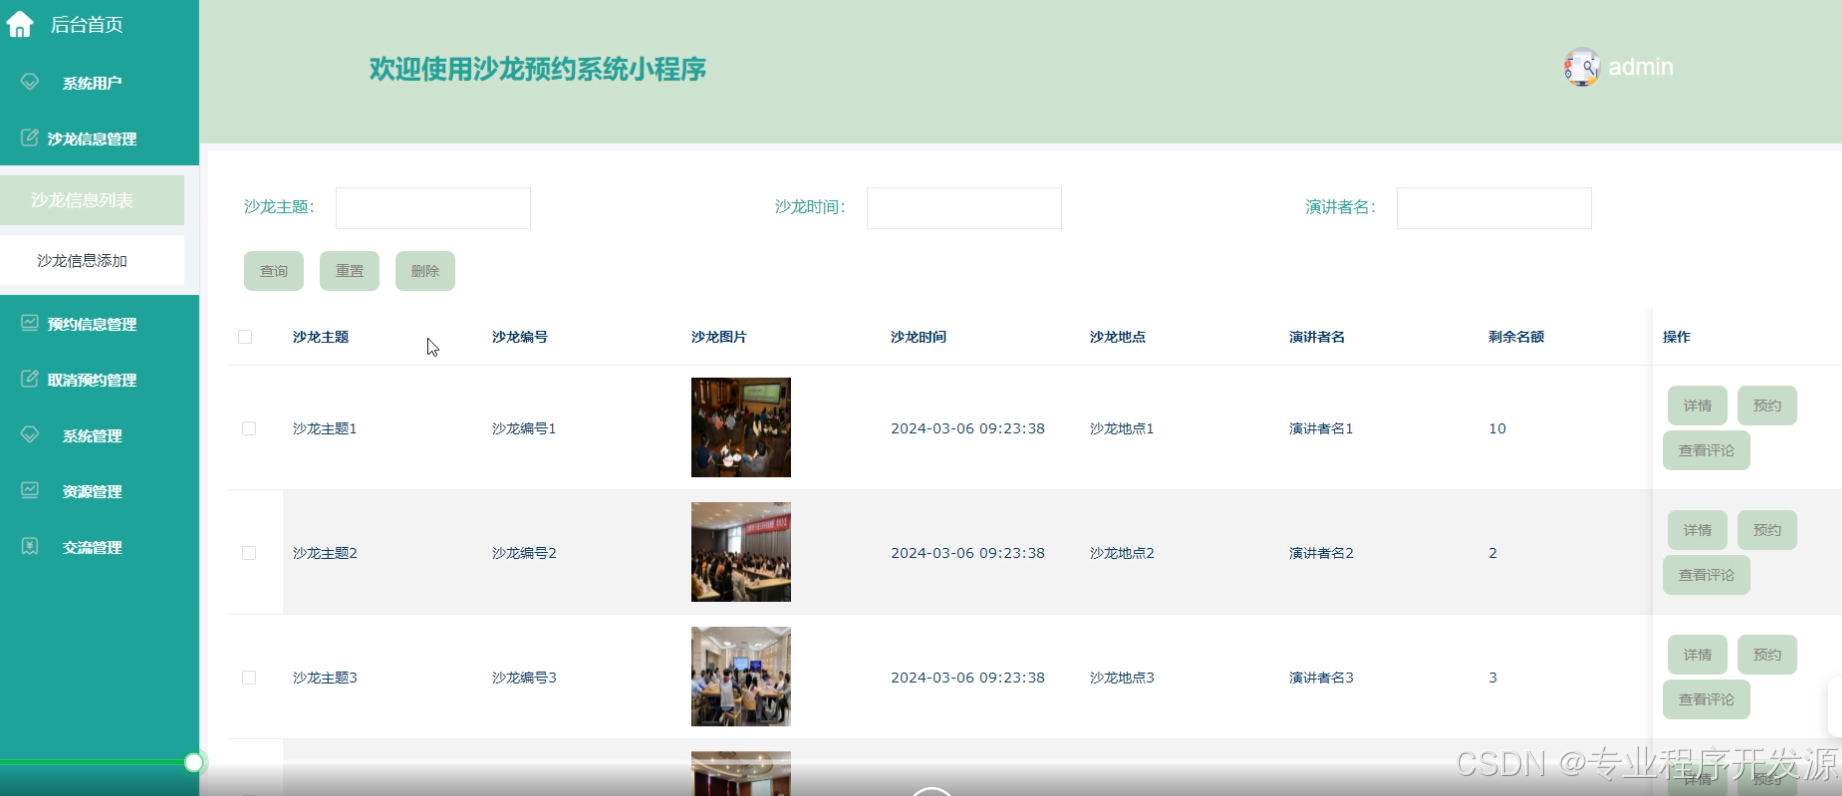Click the edit icon next to 取消预约管理
This screenshot has height=796, width=1842.
coord(30,379)
